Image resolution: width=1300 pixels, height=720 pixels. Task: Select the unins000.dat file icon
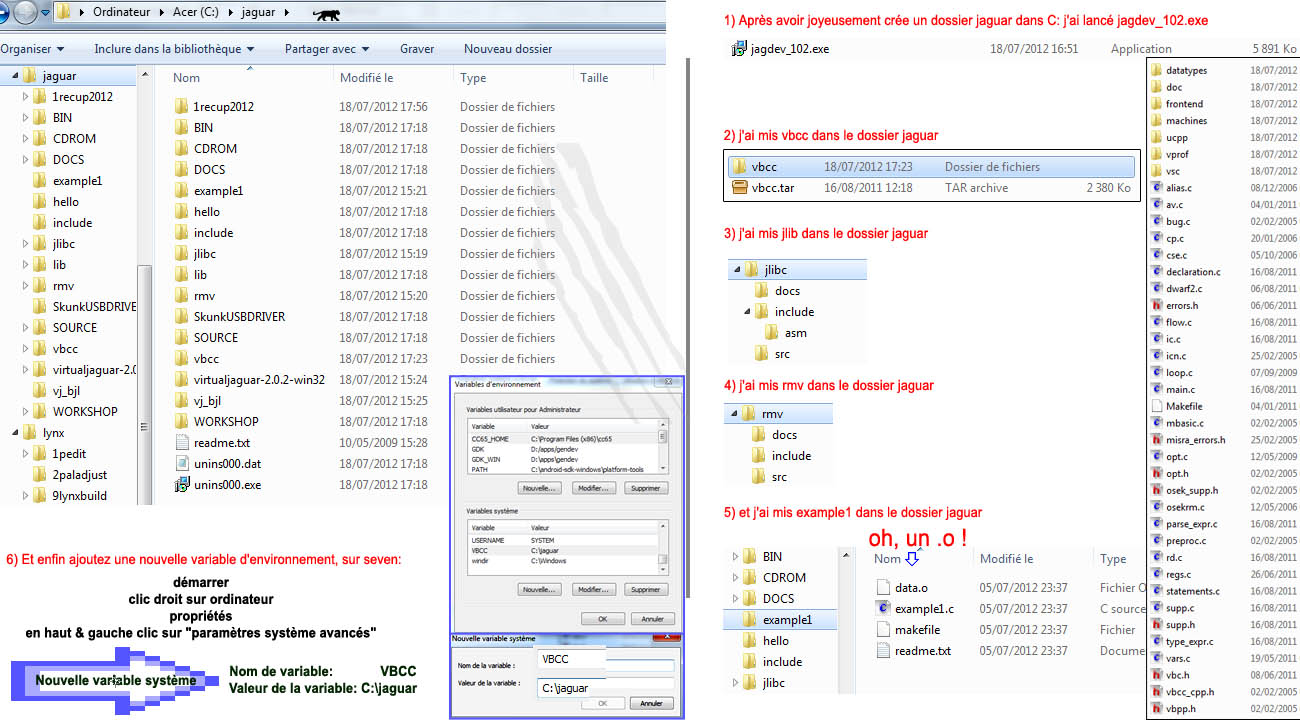click(181, 464)
